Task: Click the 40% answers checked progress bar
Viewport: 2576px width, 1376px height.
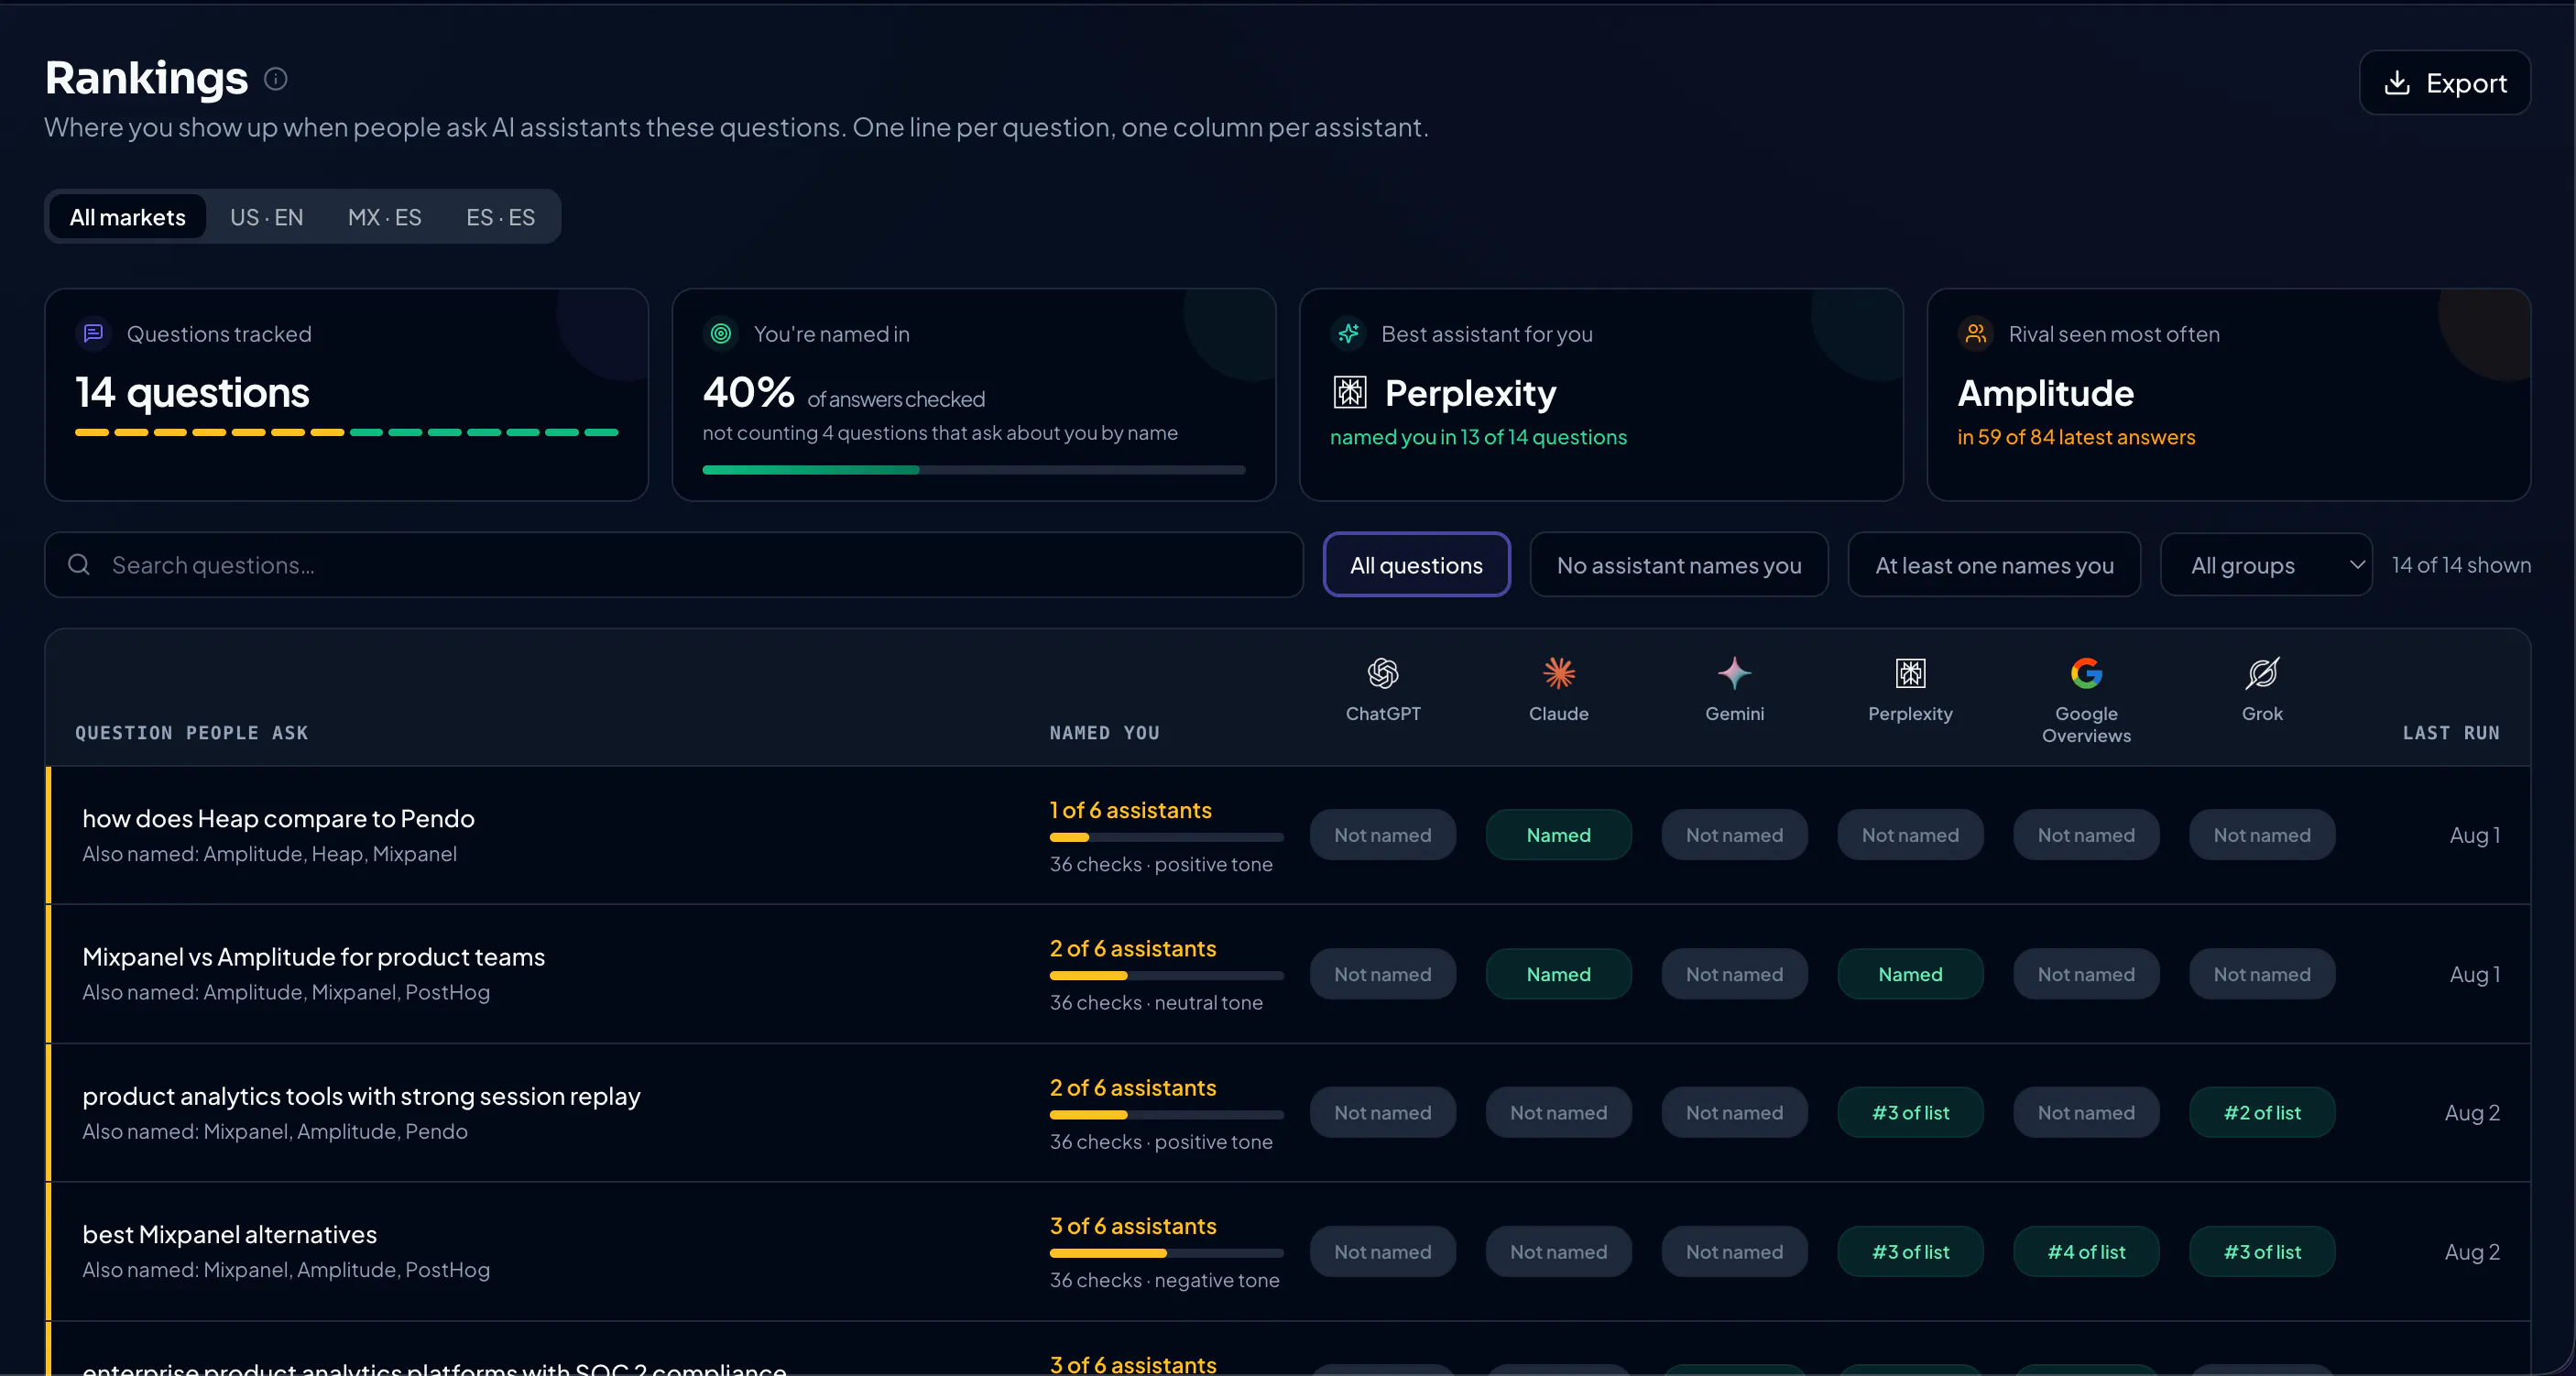Action: coord(973,470)
